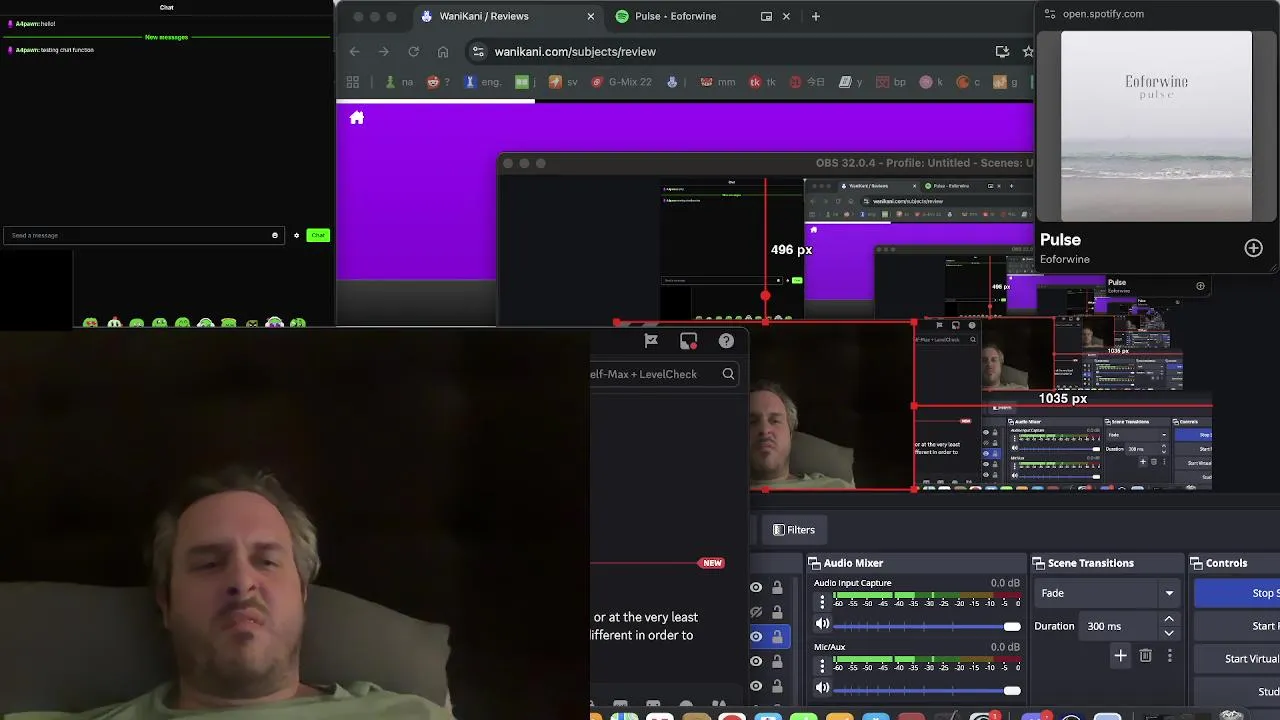The height and width of the screenshot is (720, 1280).
Task: Go back in the browser
Action: [x=354, y=51]
